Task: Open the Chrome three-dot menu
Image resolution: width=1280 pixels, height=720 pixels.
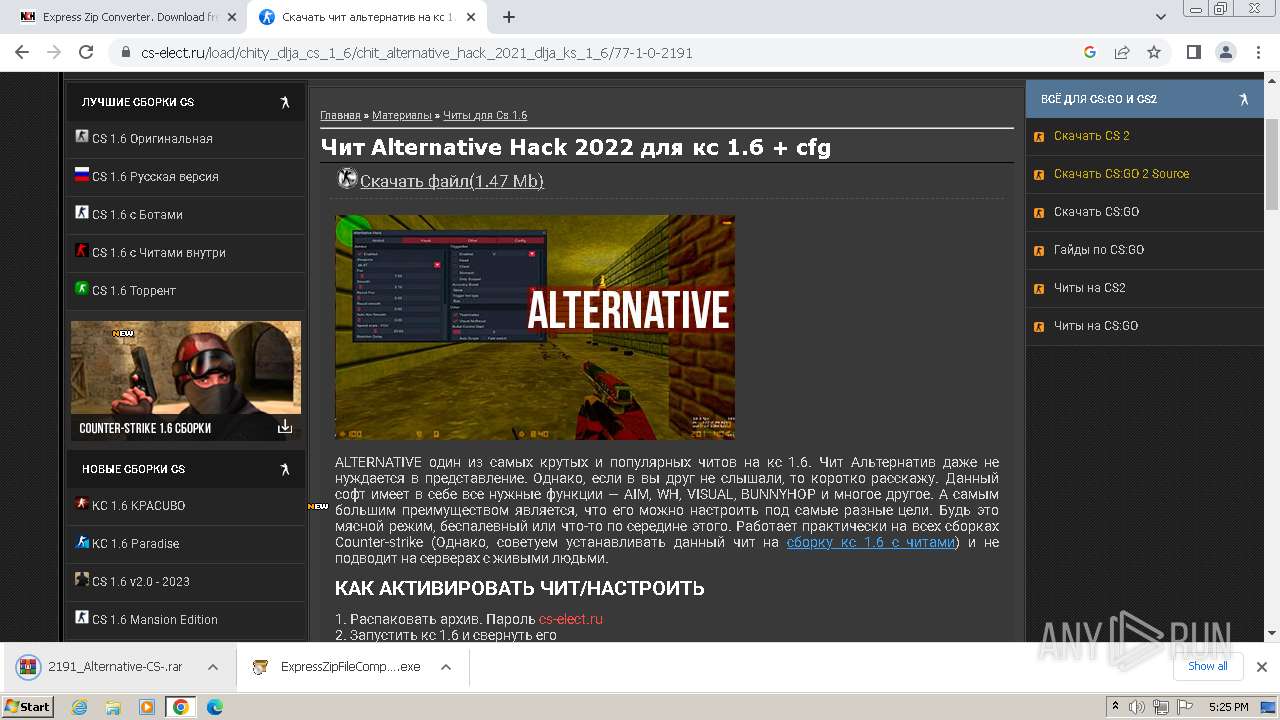Action: tap(1257, 52)
